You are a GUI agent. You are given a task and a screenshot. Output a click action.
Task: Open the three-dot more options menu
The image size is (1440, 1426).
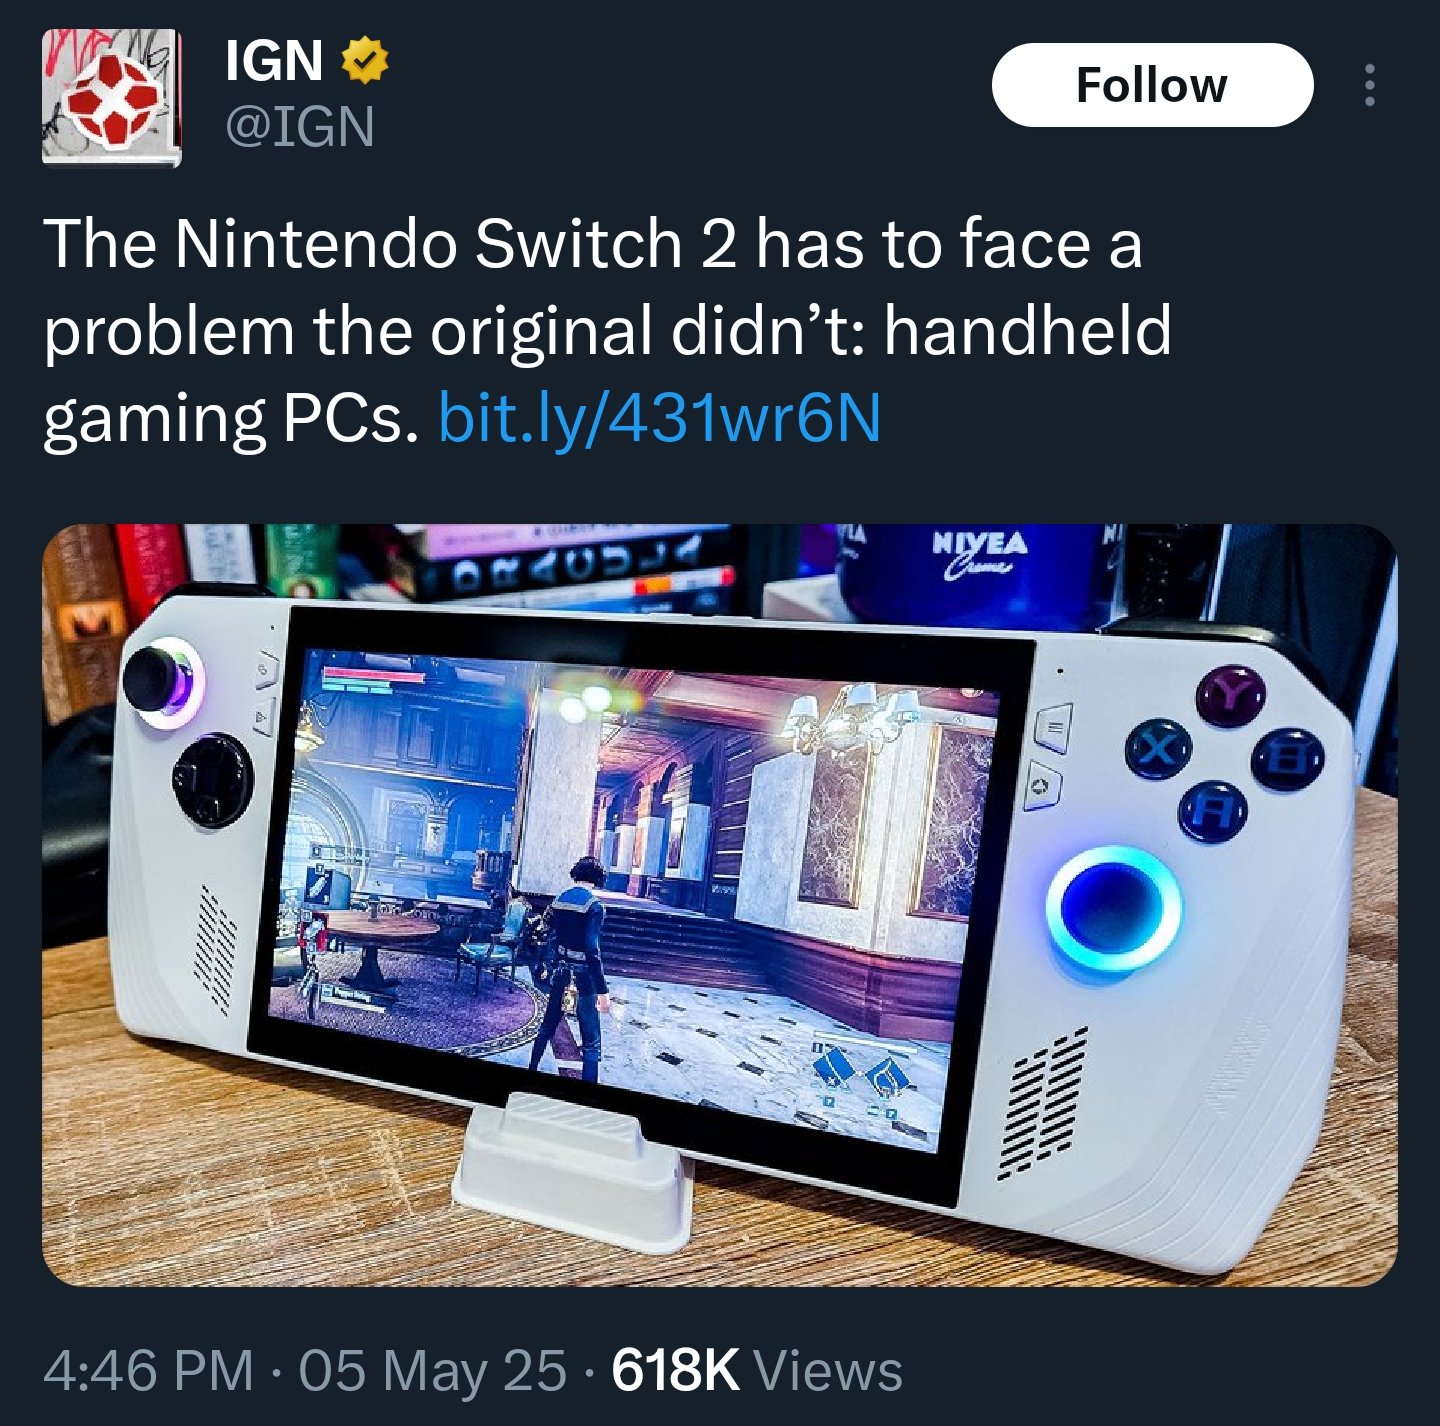click(1369, 85)
